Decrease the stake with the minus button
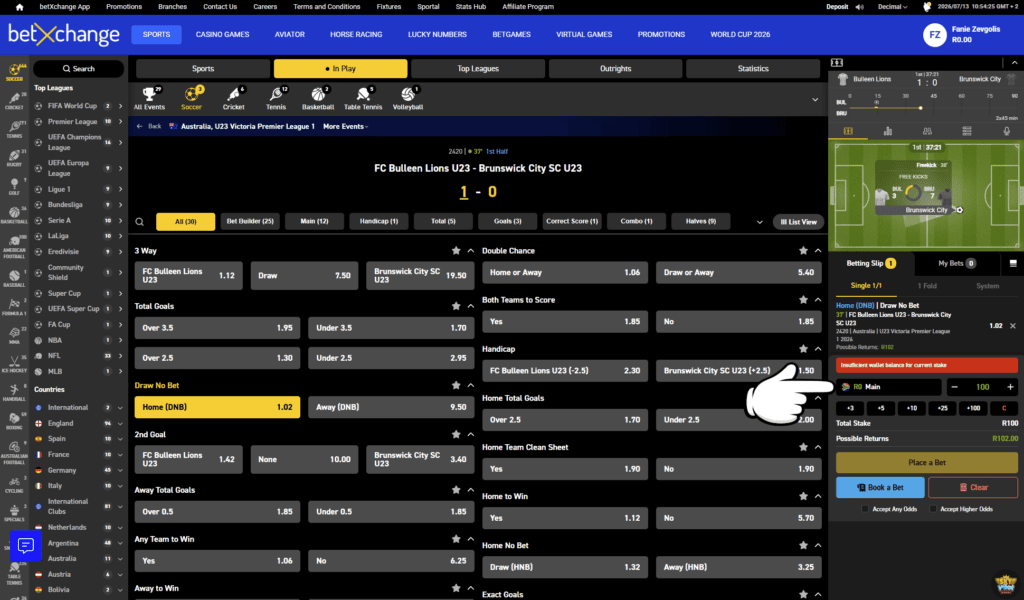Screen dimensions: 1024x600 (x=954, y=387)
